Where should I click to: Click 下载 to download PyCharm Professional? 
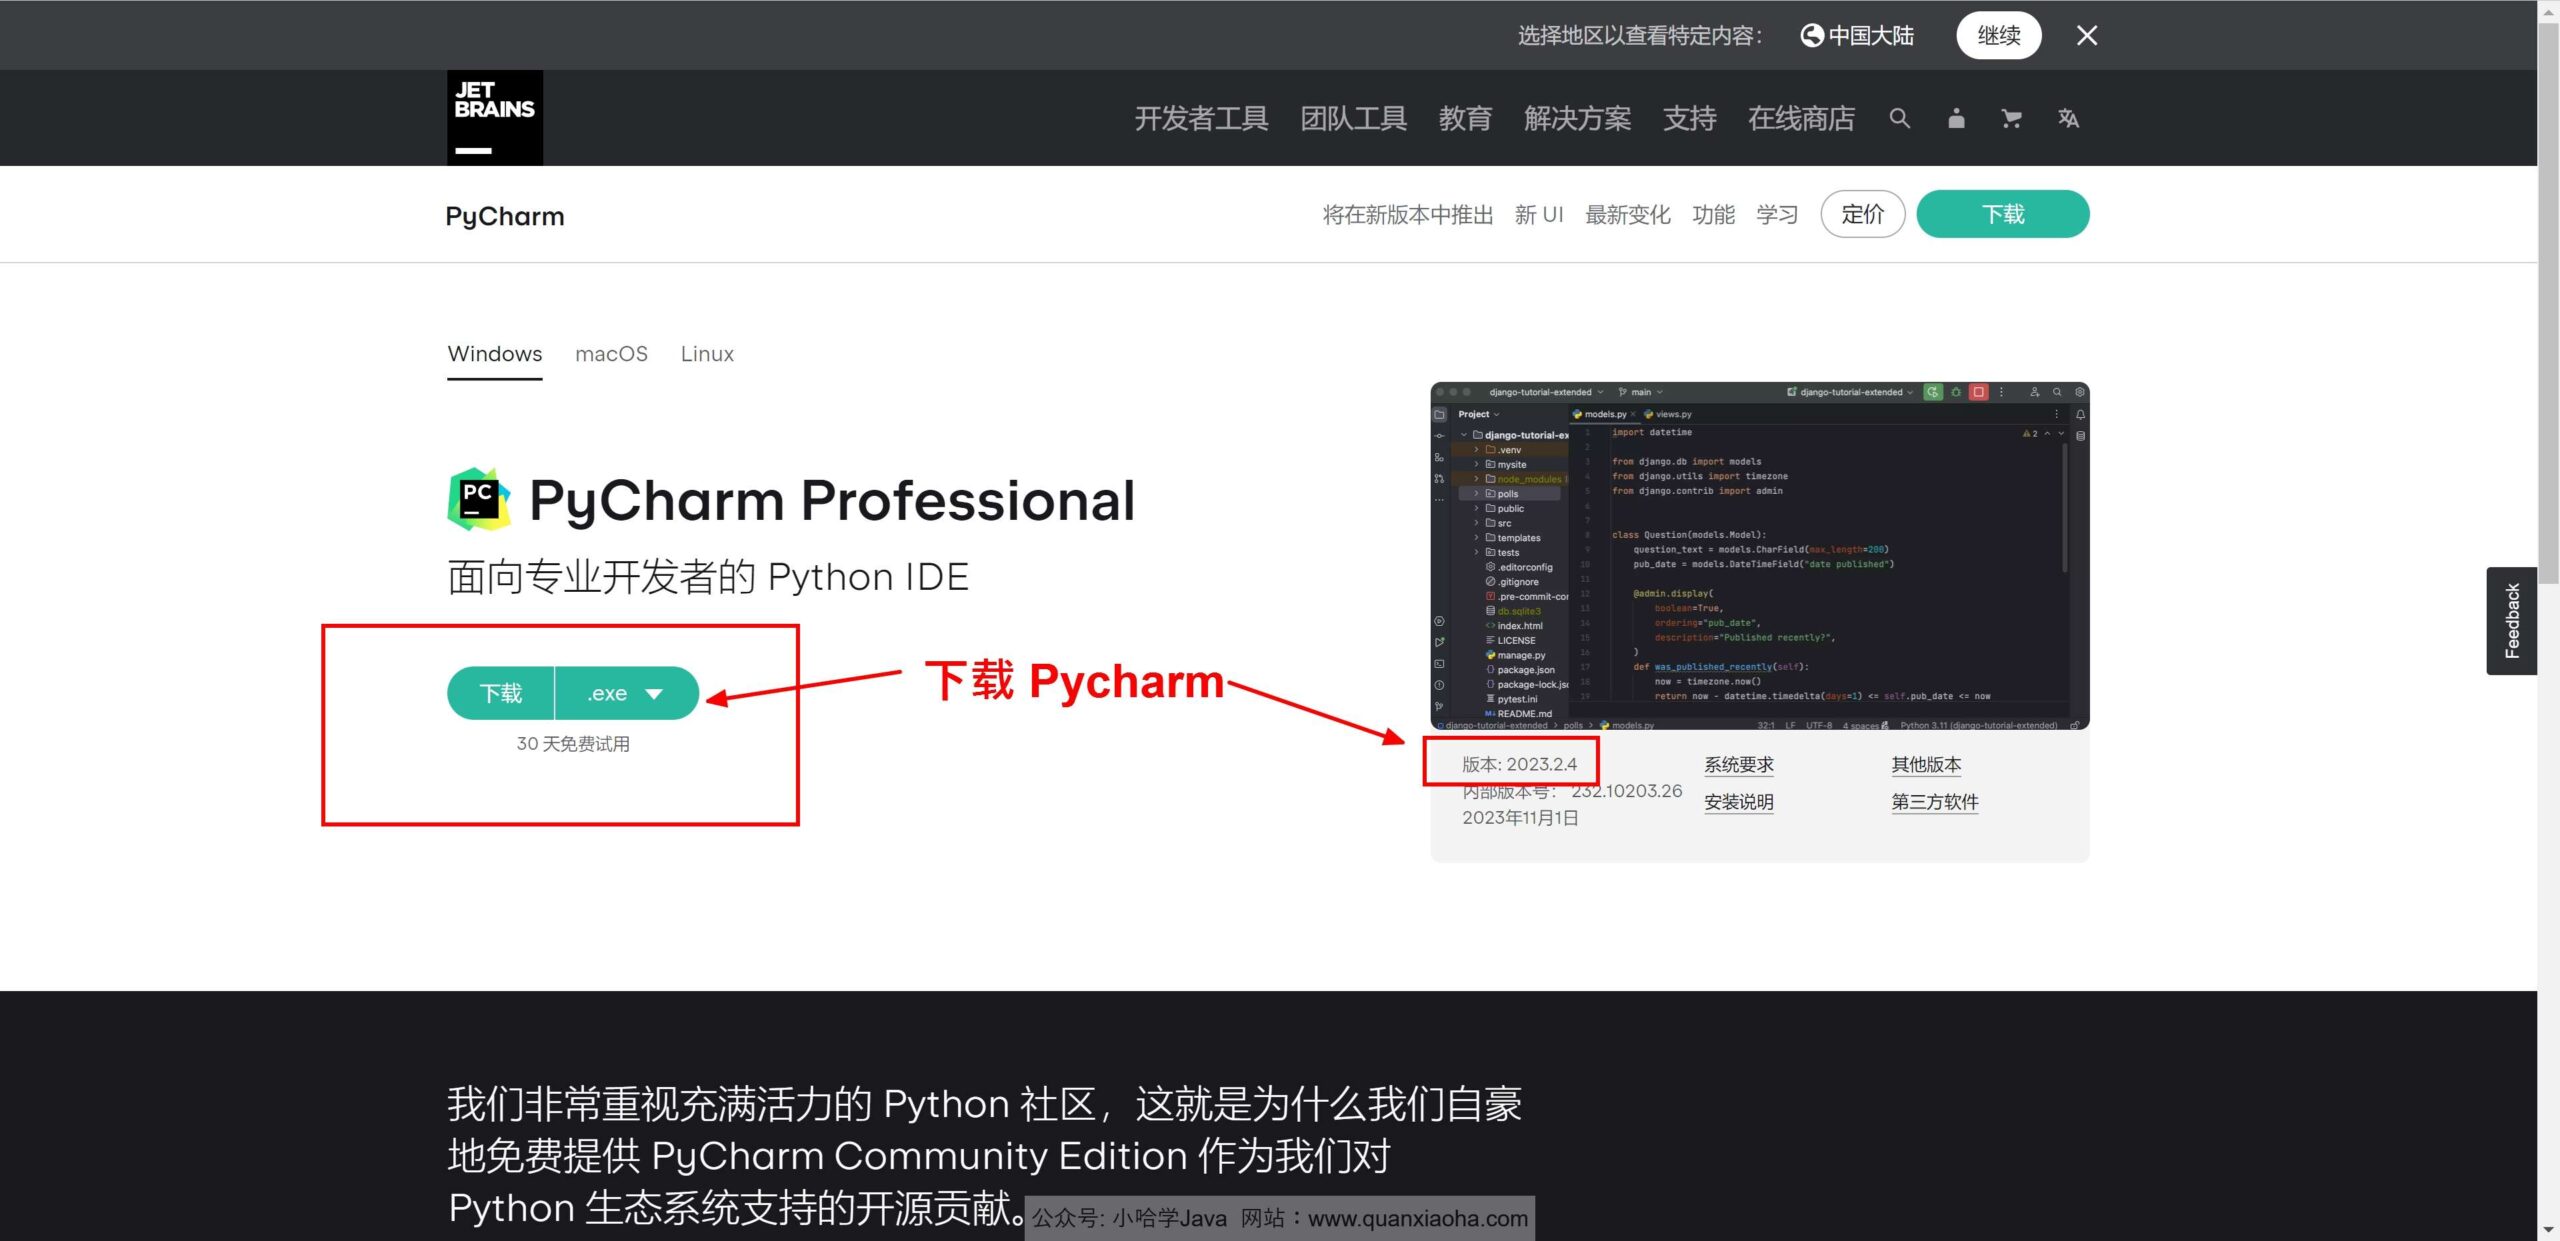click(x=501, y=693)
